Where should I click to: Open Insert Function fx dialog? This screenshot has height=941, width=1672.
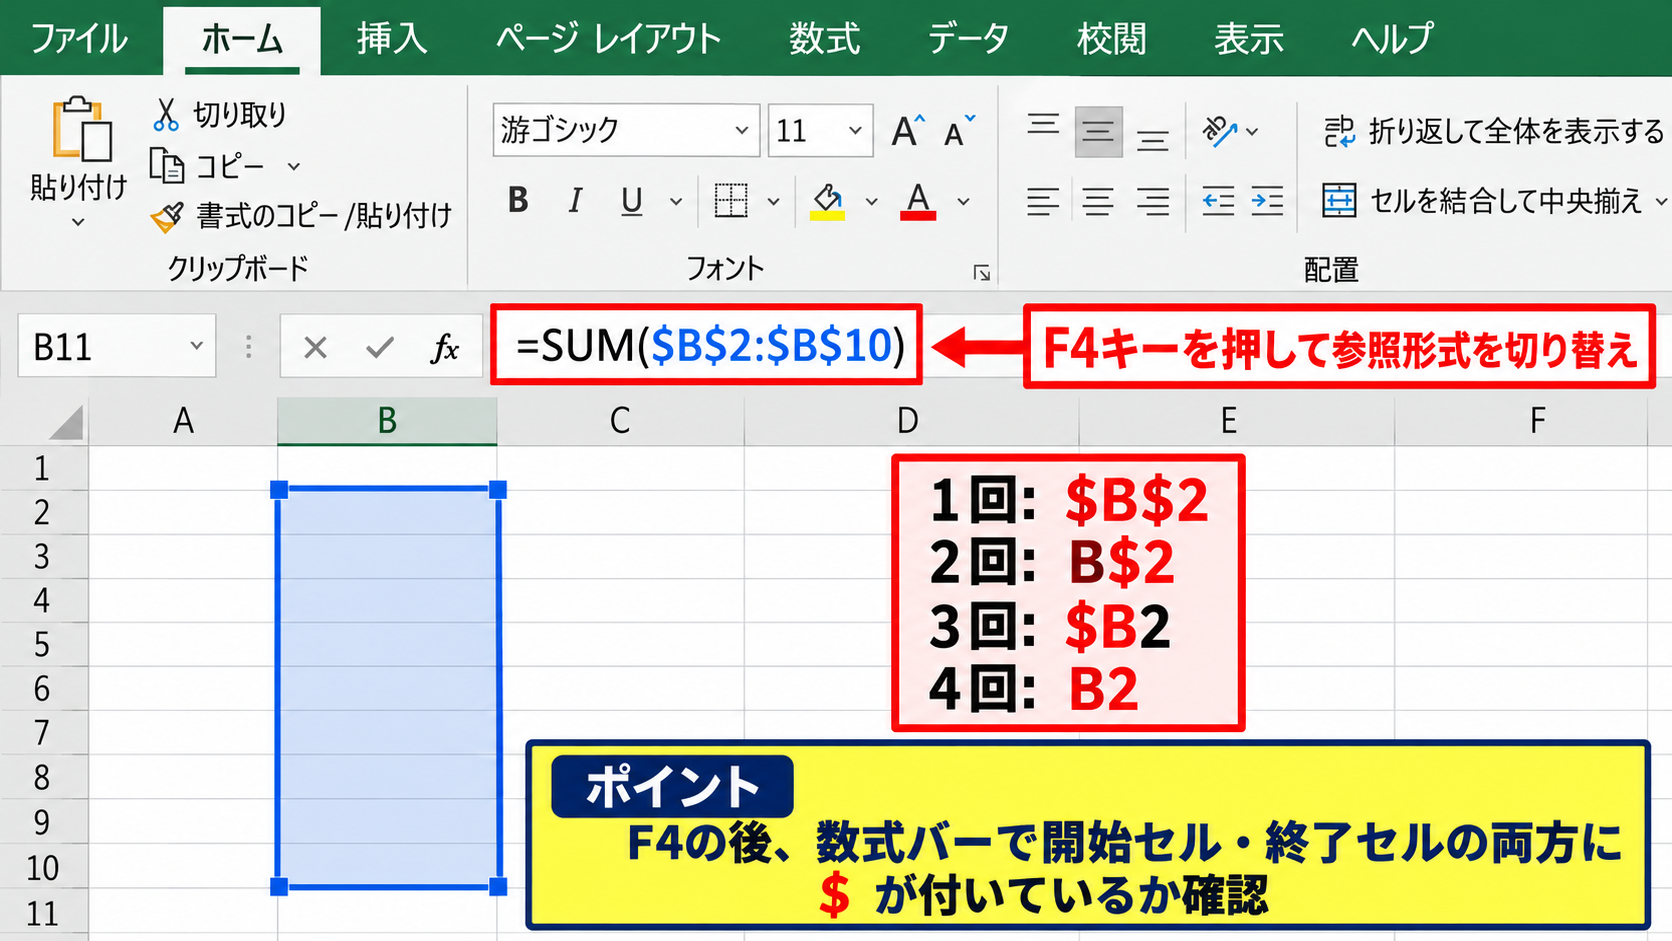pos(445,348)
